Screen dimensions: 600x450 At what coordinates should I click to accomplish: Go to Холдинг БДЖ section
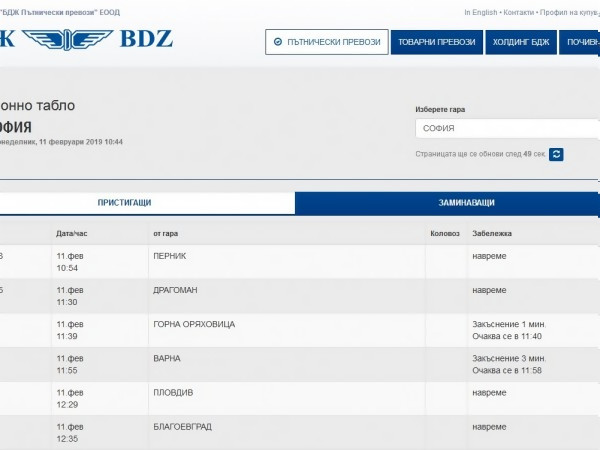[526, 42]
